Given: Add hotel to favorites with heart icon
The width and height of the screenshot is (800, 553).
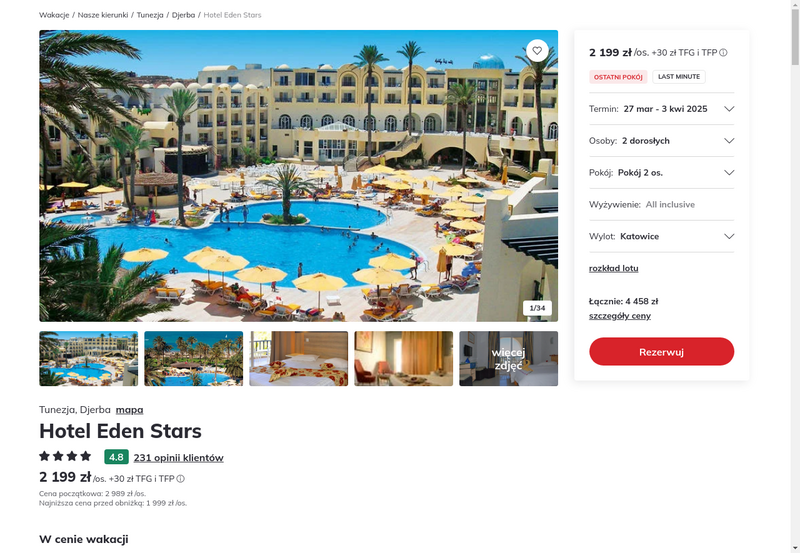Looking at the screenshot, I should coord(537,51).
